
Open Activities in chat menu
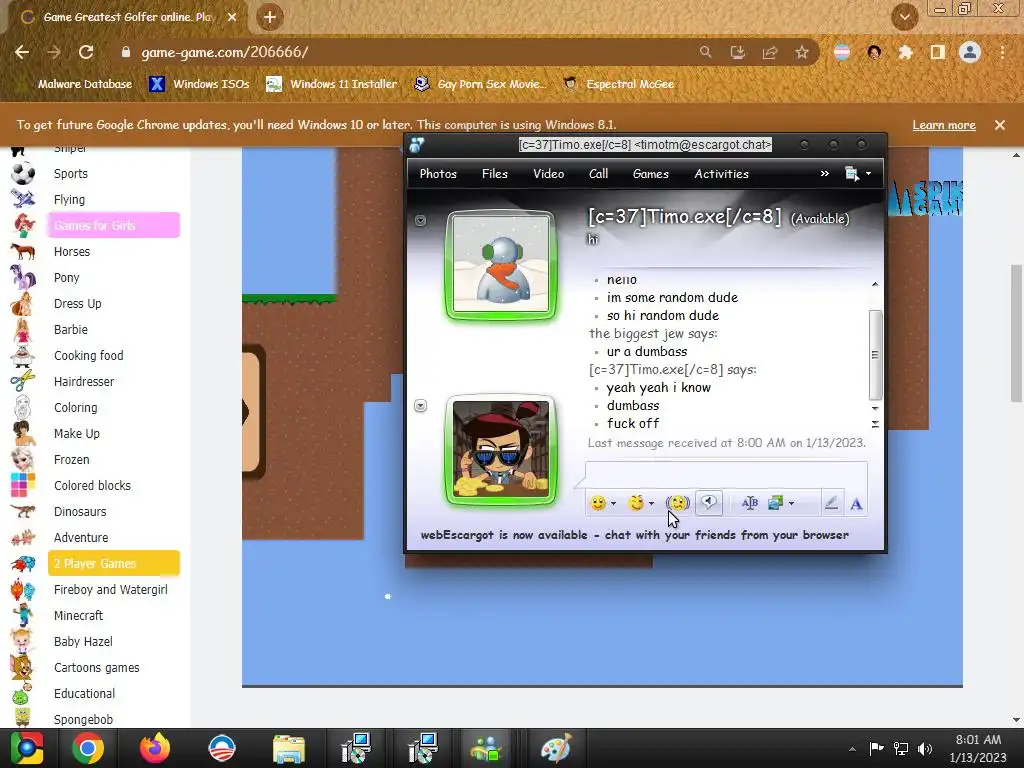tap(722, 174)
